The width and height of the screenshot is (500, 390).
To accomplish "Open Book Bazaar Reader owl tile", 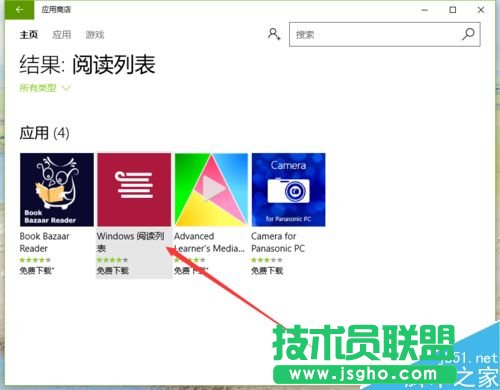I will click(x=57, y=190).
